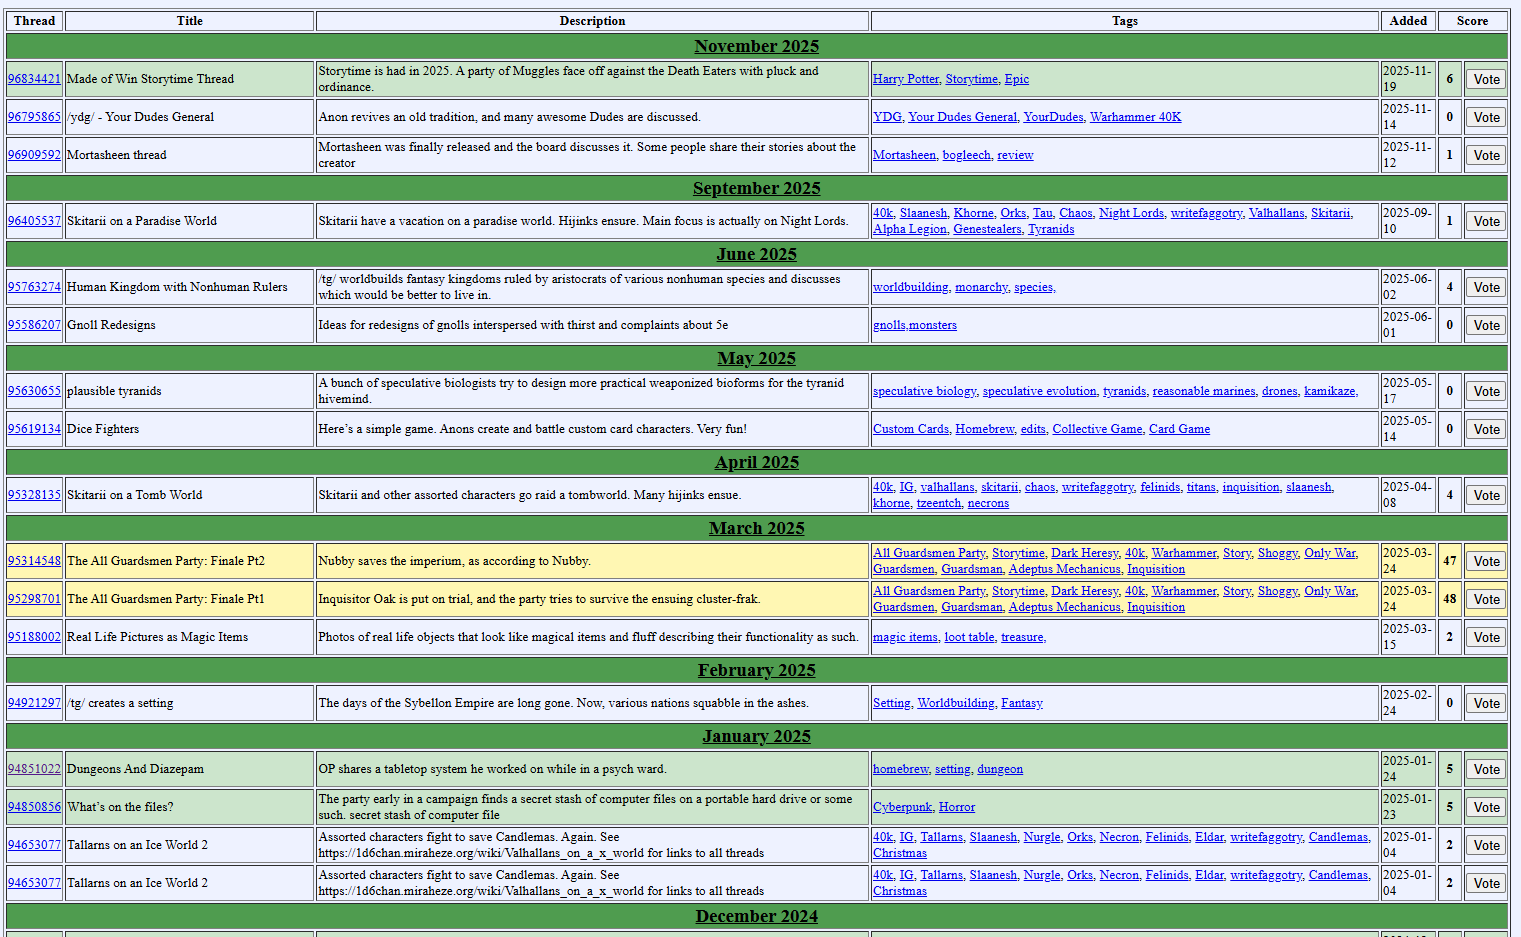Open the Epic tag

1017,79
